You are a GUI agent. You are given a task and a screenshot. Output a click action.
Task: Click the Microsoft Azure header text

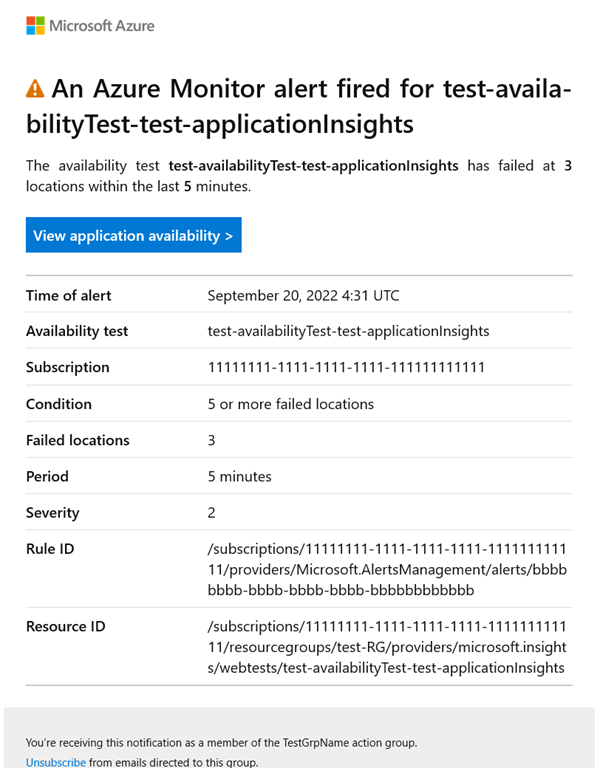click(x=102, y=25)
